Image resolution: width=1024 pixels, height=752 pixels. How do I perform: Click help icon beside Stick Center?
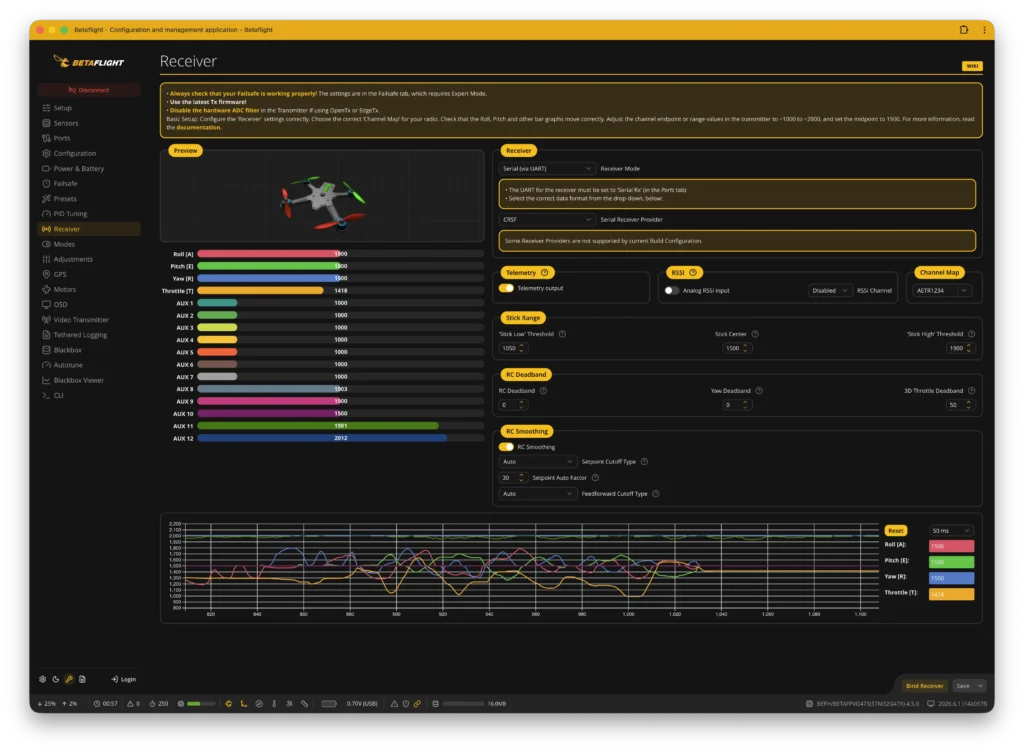click(755, 334)
